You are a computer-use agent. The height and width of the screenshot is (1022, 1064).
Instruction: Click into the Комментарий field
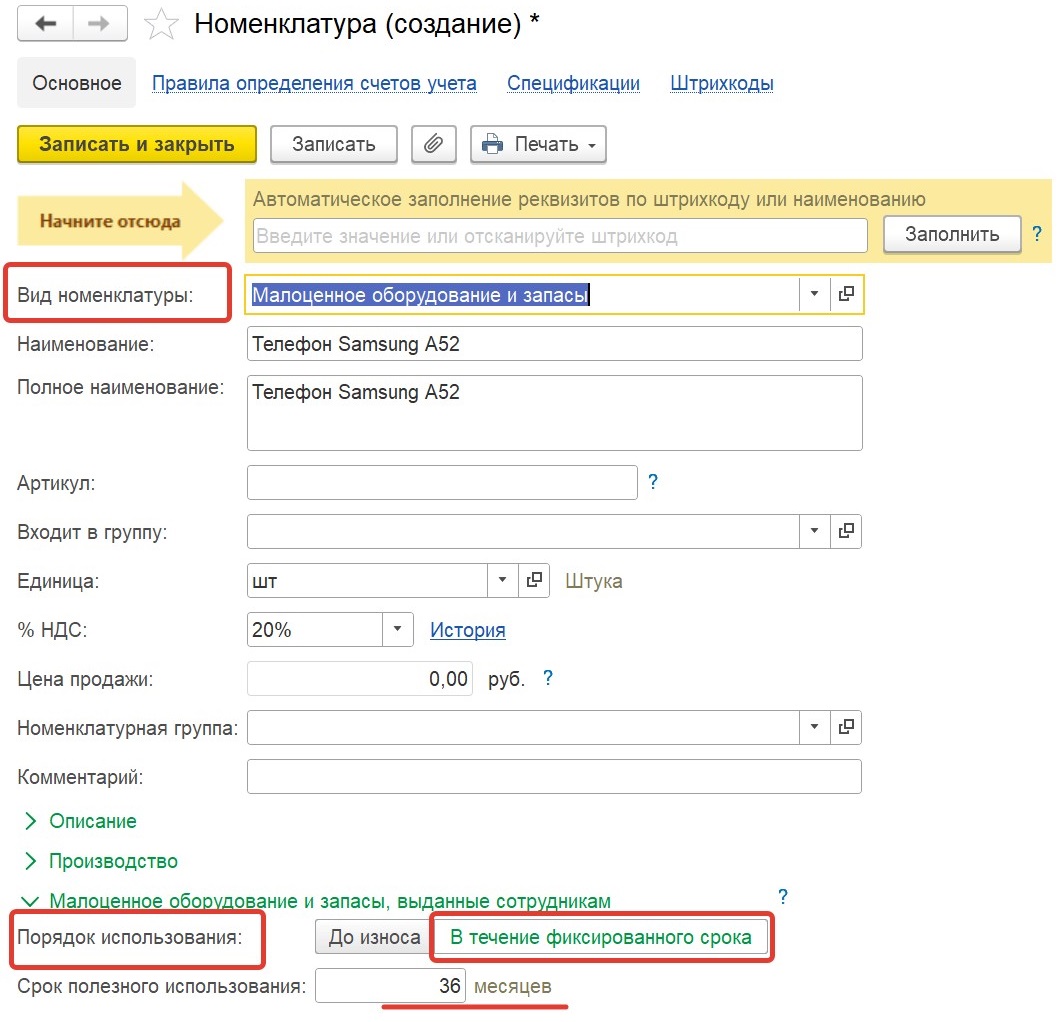point(554,776)
